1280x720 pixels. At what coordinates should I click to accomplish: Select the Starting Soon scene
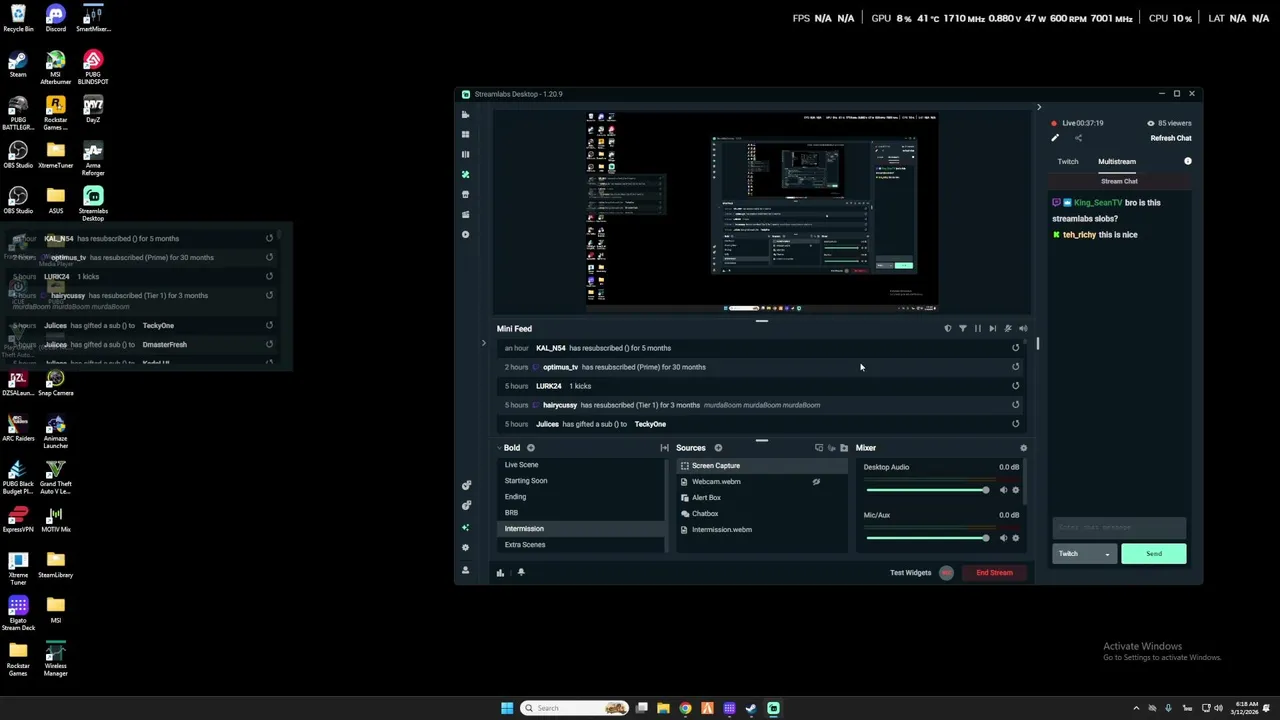(x=580, y=481)
